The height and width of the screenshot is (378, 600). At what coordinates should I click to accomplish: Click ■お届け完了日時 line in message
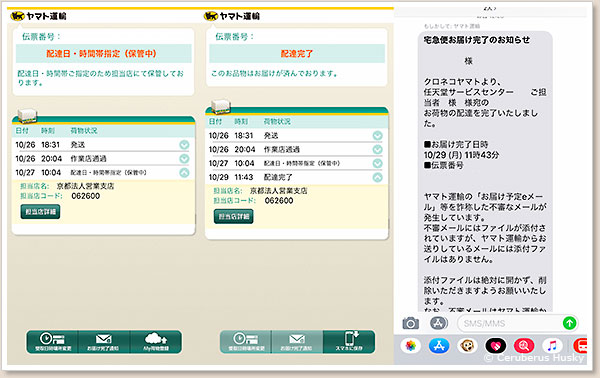point(456,144)
